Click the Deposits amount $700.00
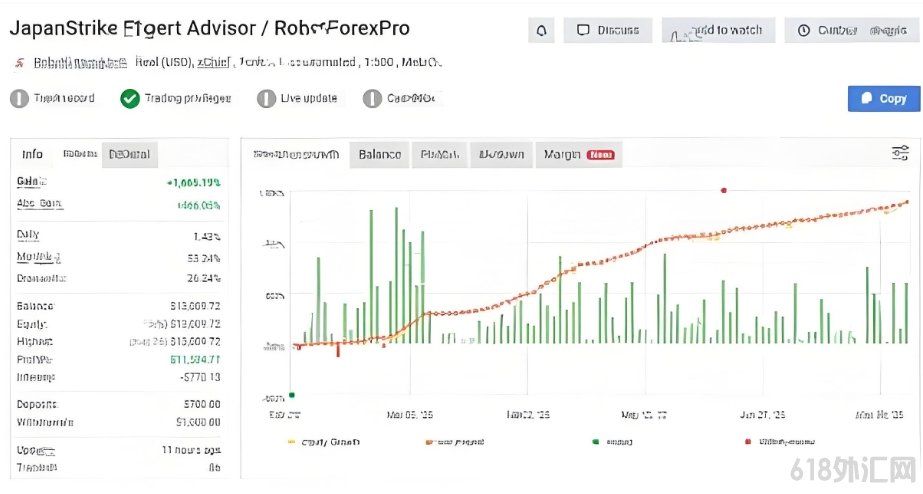 (x=202, y=404)
